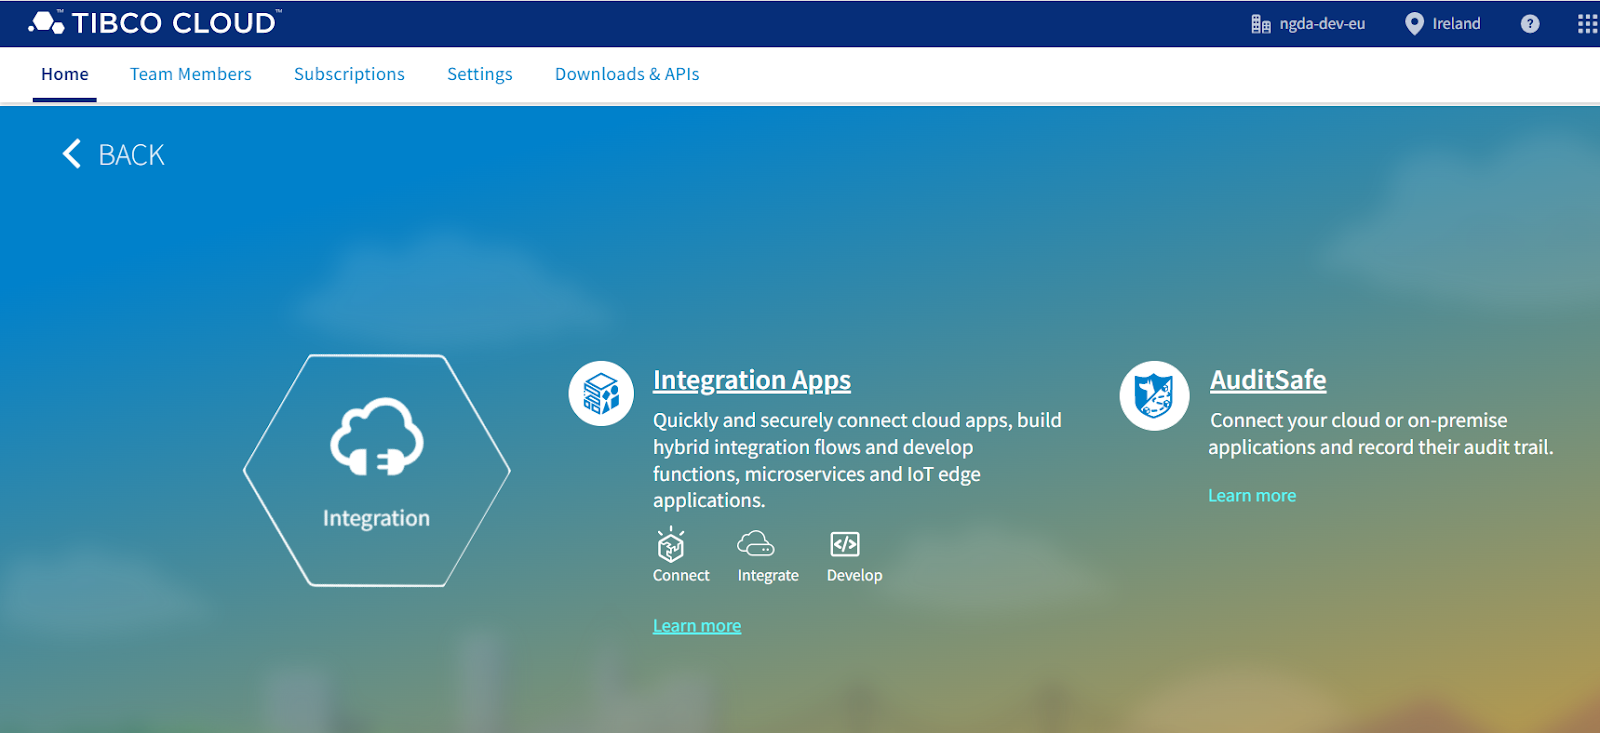
Task: Click the TIBCO Cloud logo
Action: tap(155, 23)
